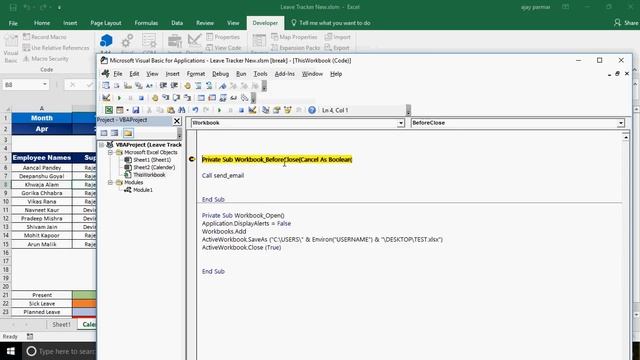Open the Add-Ins menu in VBA editor
Viewport: 640px width, 360px height.
click(x=284, y=74)
